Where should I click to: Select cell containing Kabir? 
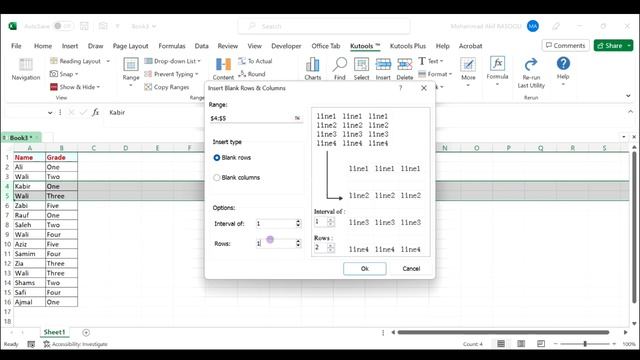point(29,186)
